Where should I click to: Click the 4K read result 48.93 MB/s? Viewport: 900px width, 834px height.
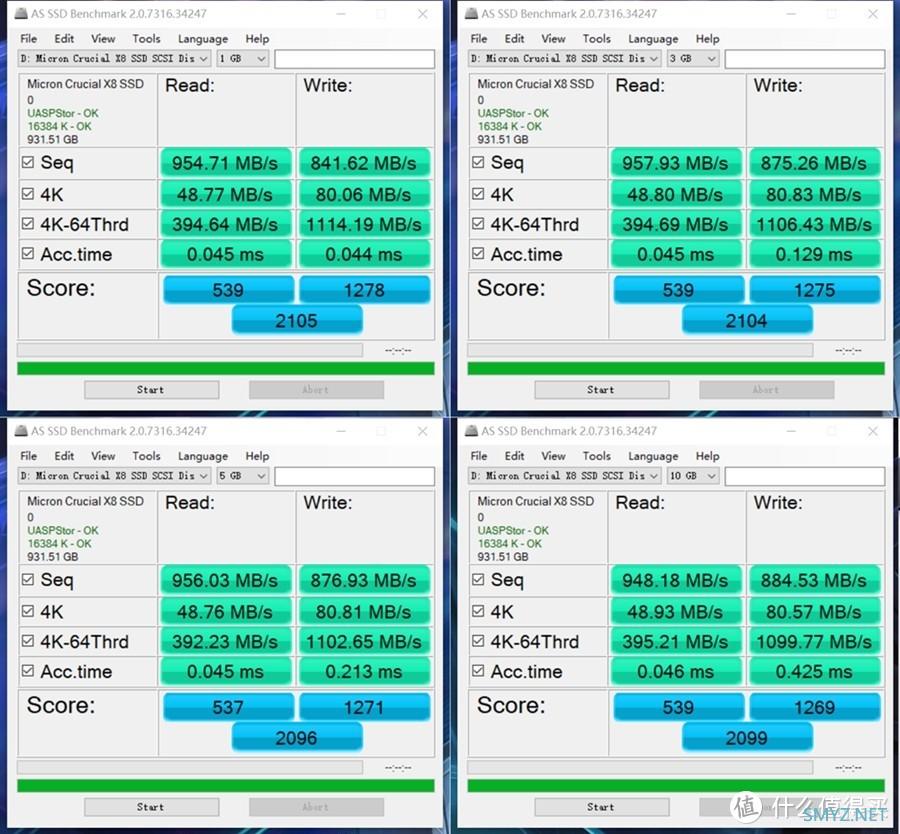pyautogui.click(x=676, y=612)
